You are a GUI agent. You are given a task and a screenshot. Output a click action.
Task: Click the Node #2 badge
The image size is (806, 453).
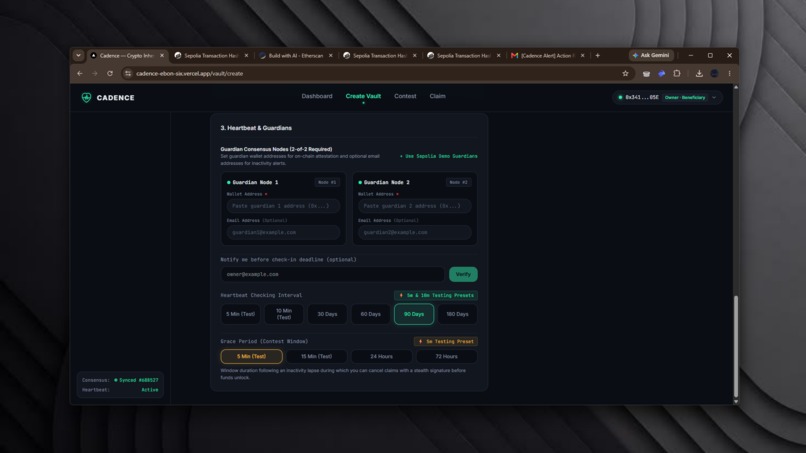[458, 182]
